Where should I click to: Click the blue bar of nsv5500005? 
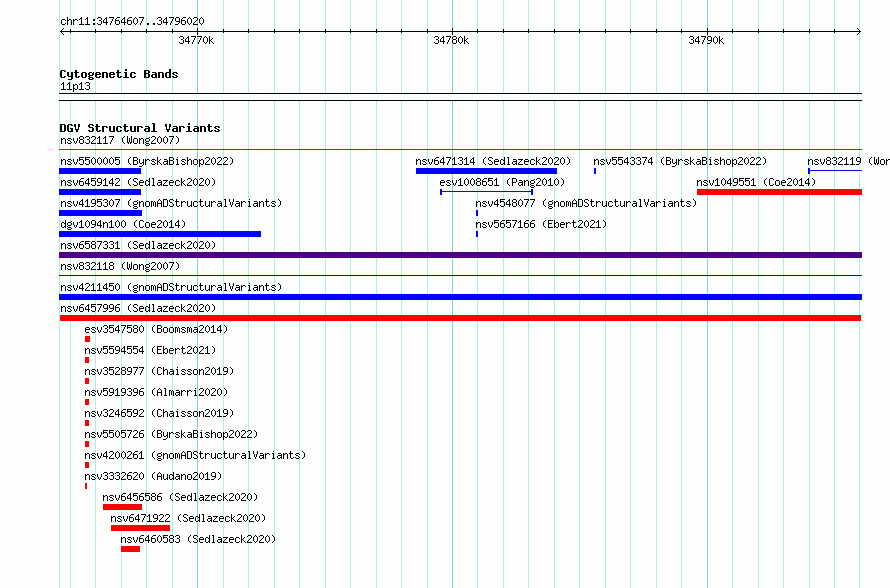[100, 171]
